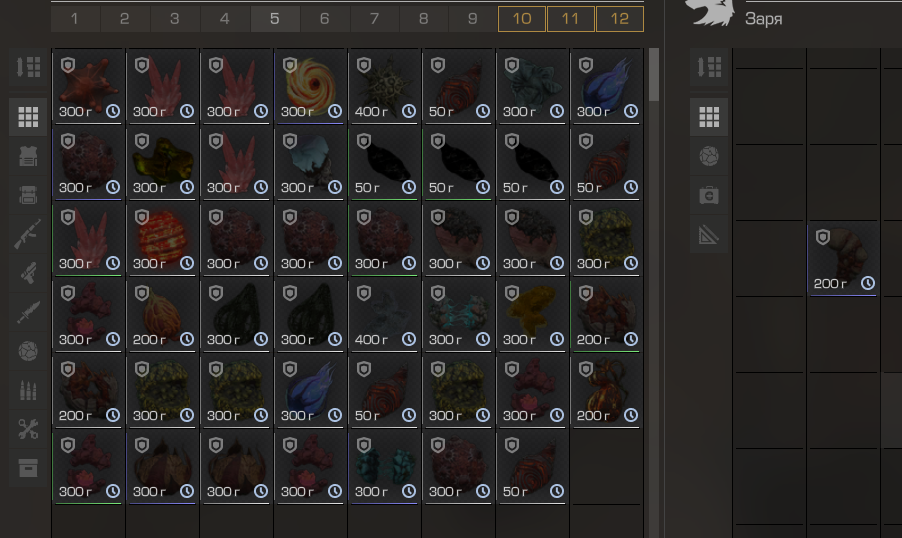The image size is (902, 538).
Task: Click the sort icon in Заря panel
Action: (x=709, y=67)
